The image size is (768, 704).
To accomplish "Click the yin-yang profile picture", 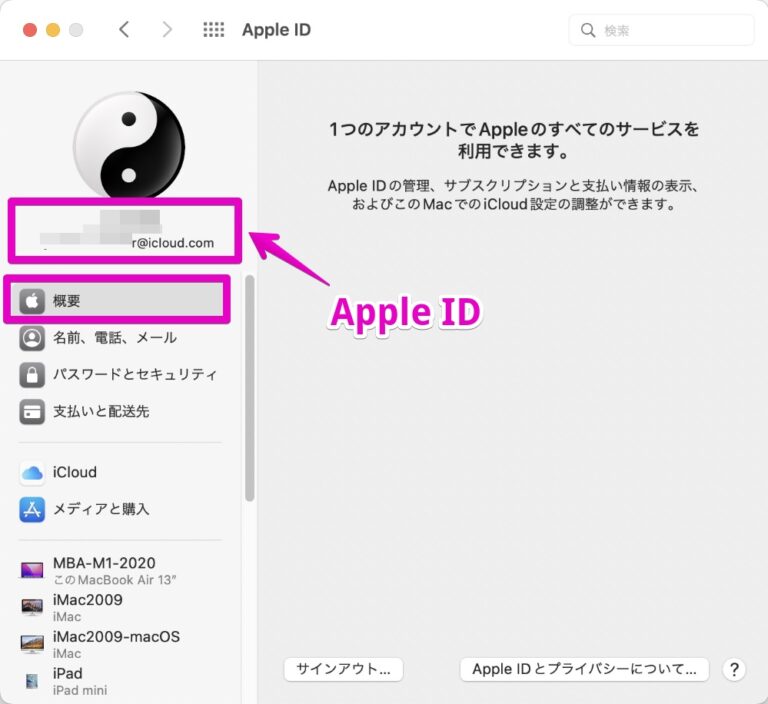I will 129,145.
